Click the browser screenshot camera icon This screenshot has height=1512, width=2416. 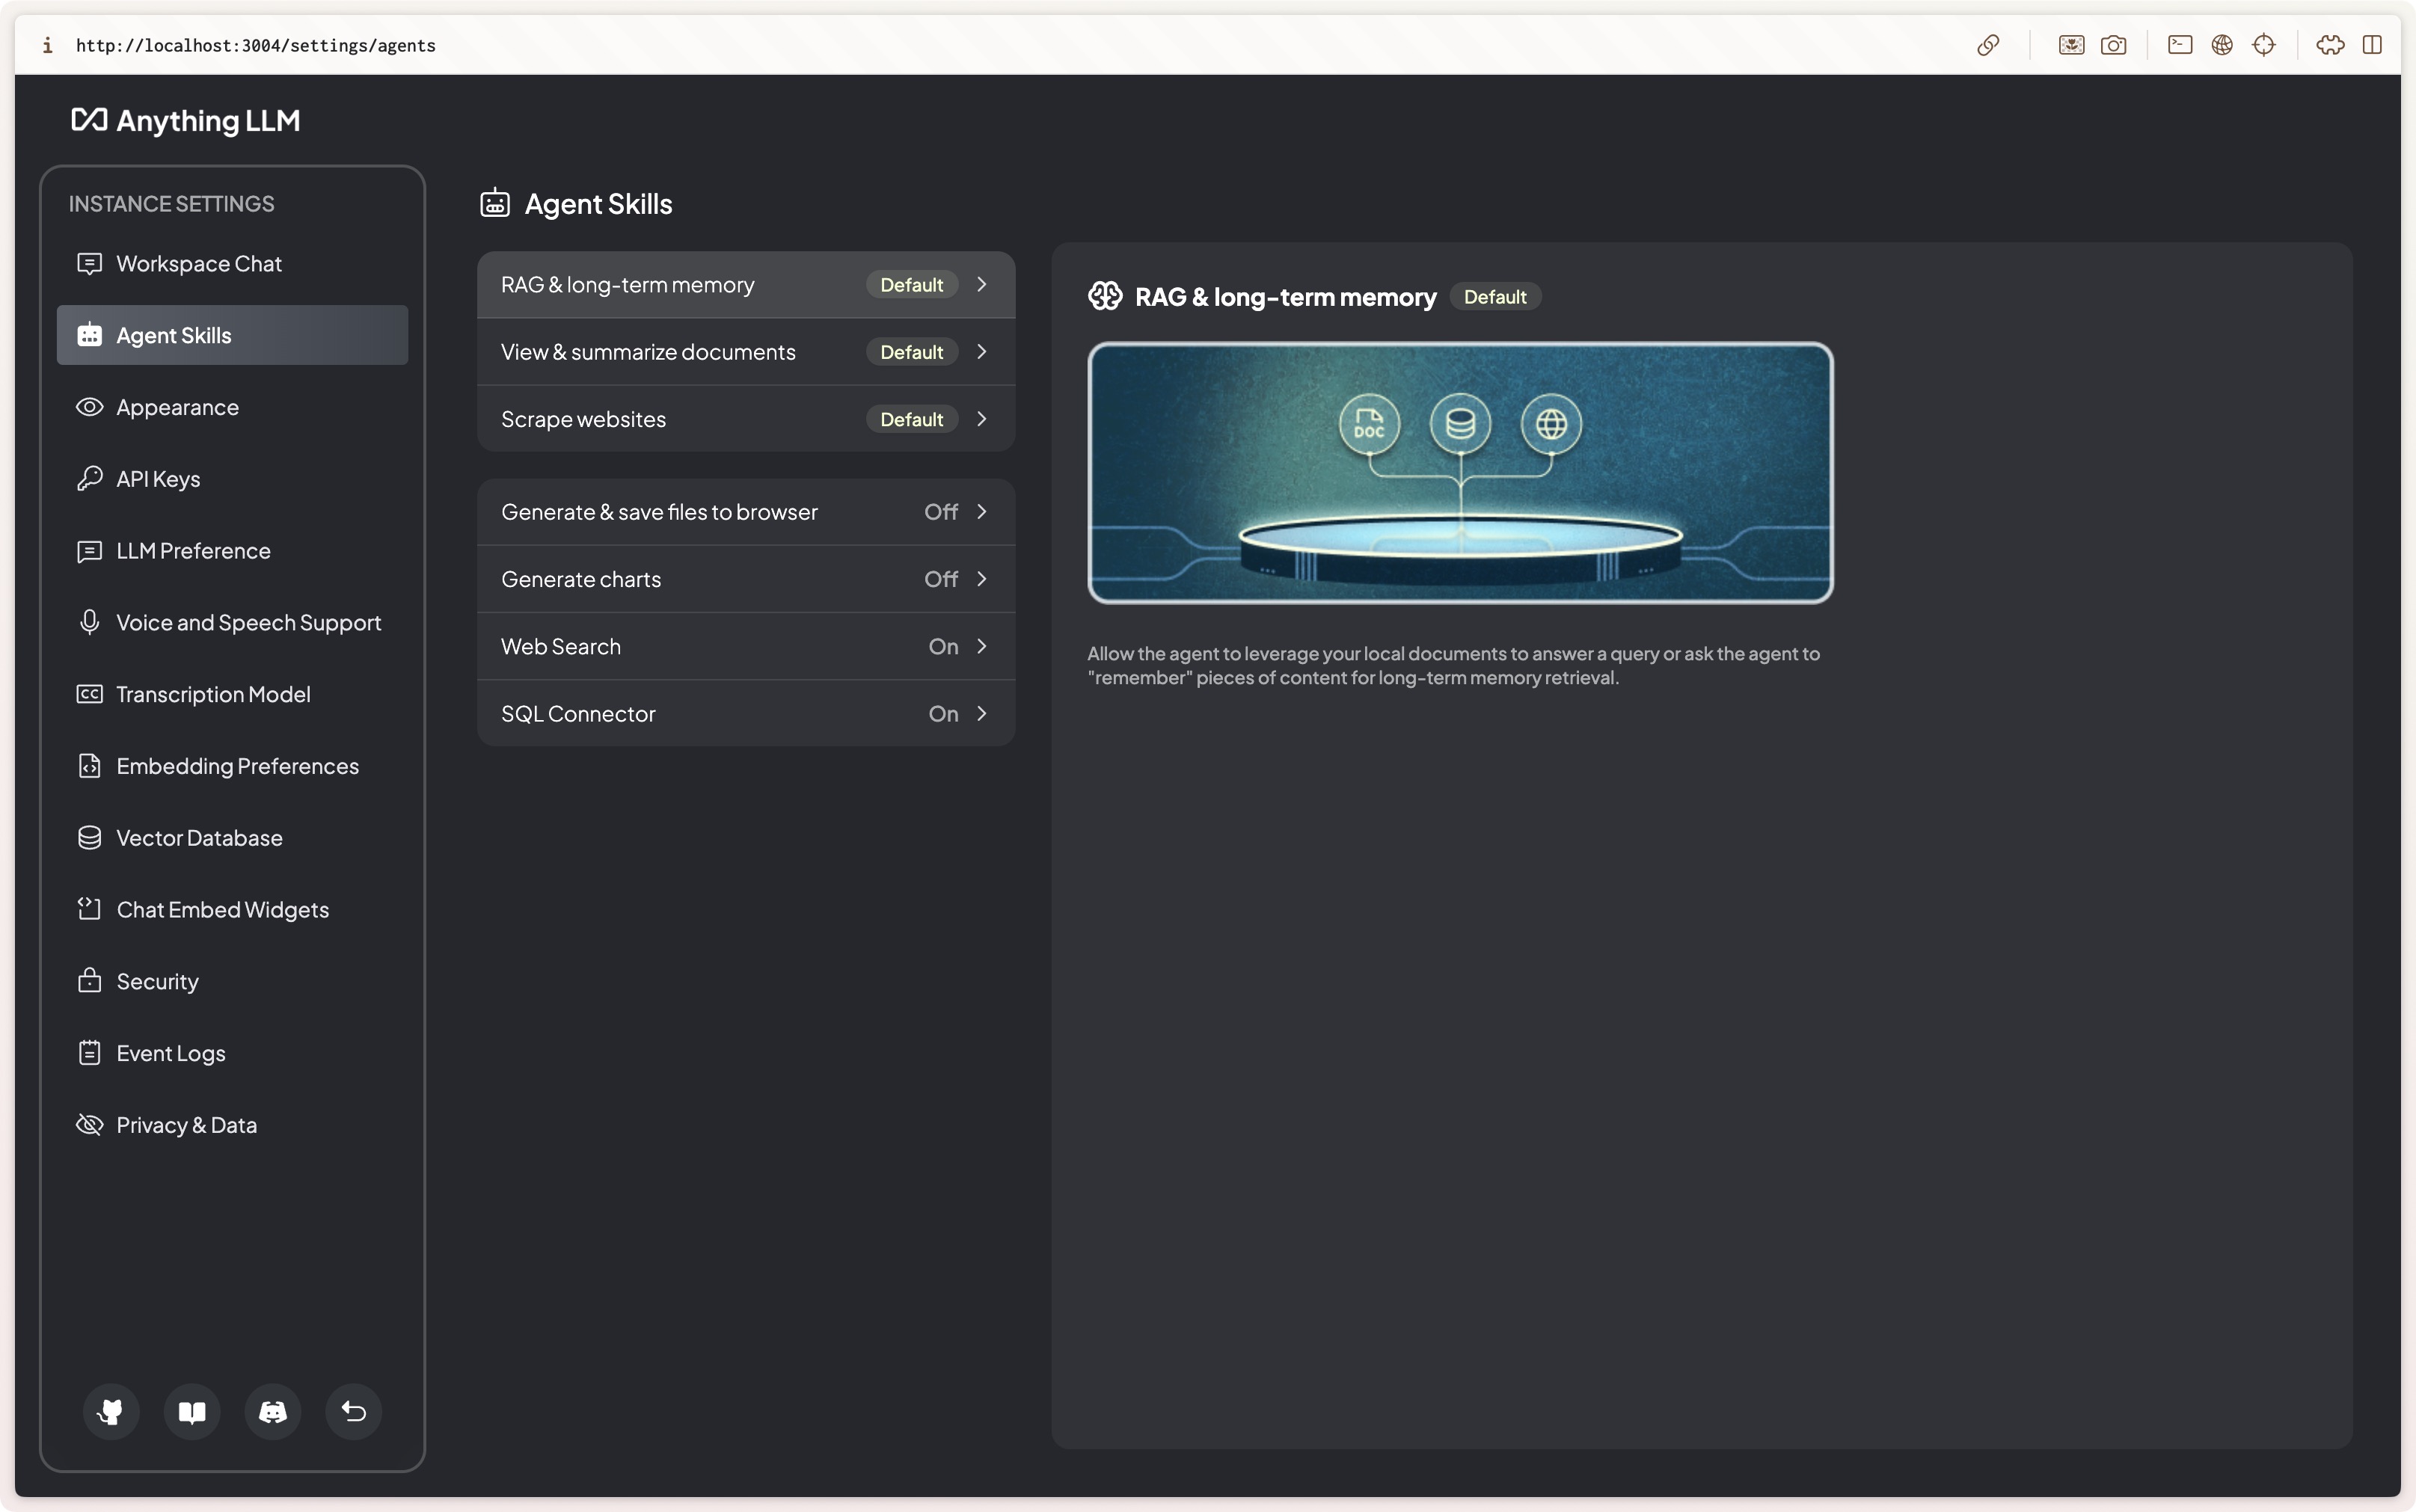click(x=2113, y=45)
